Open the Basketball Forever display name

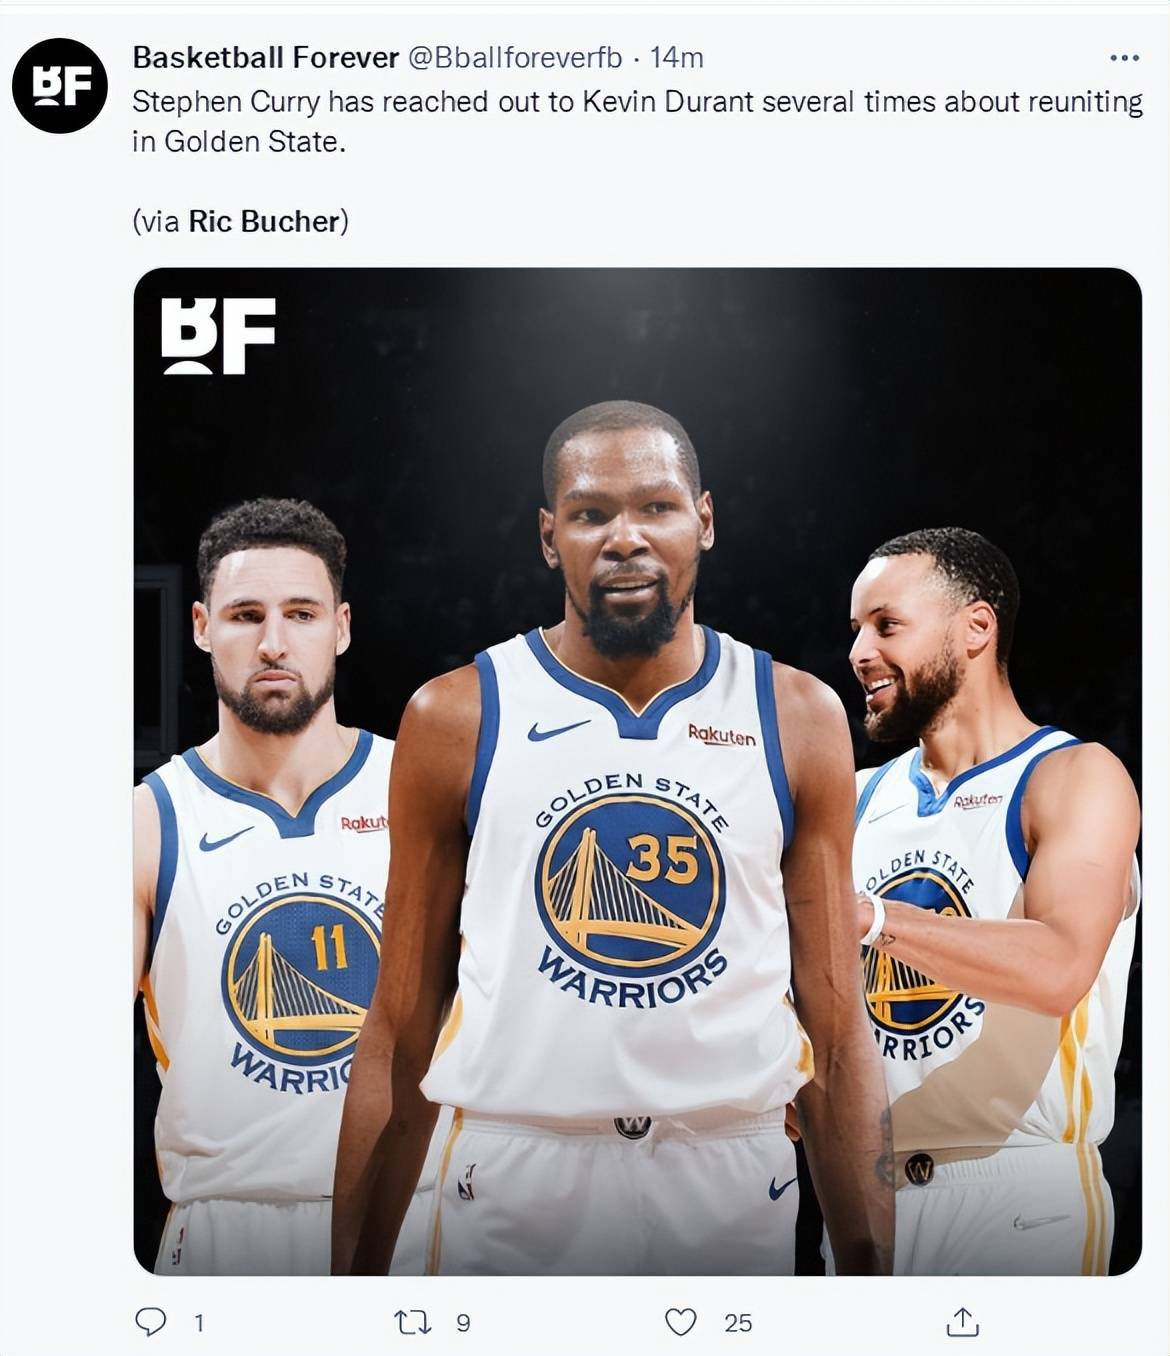tap(266, 58)
